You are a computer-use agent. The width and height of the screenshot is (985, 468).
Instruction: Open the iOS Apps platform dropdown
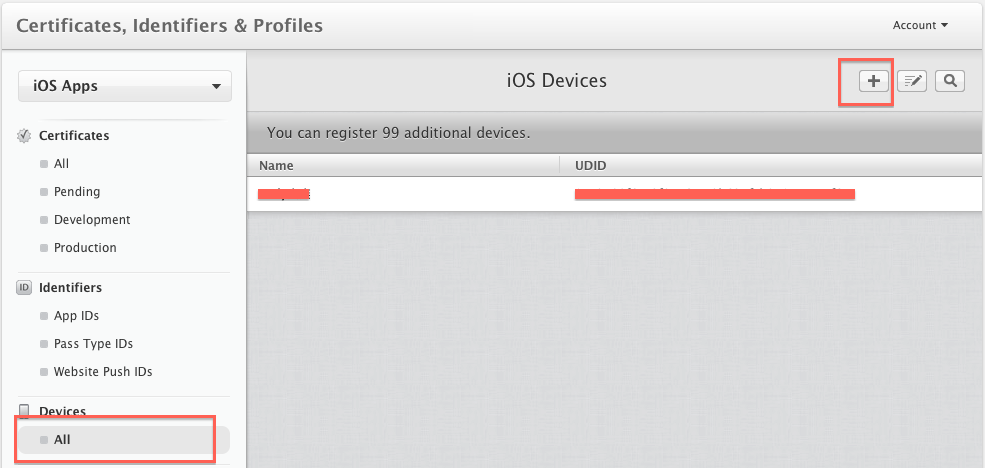(125, 86)
